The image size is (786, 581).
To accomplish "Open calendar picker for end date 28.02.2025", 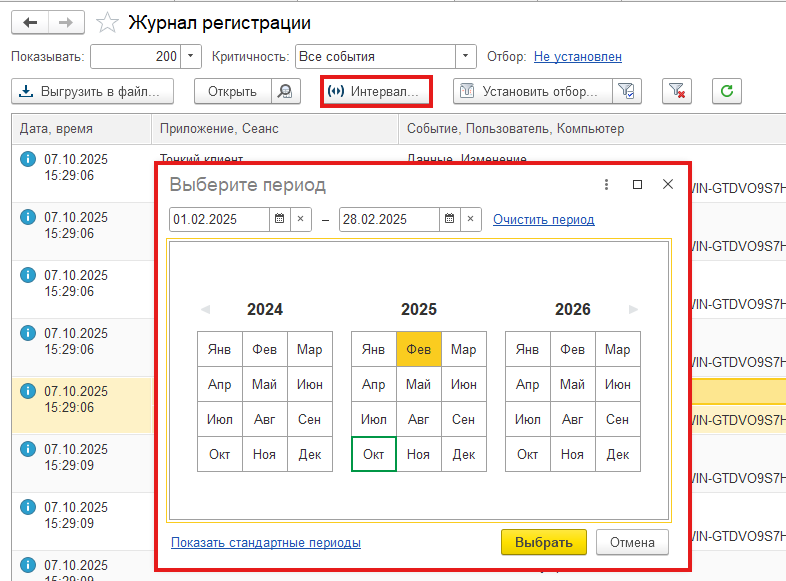I will point(450,219).
